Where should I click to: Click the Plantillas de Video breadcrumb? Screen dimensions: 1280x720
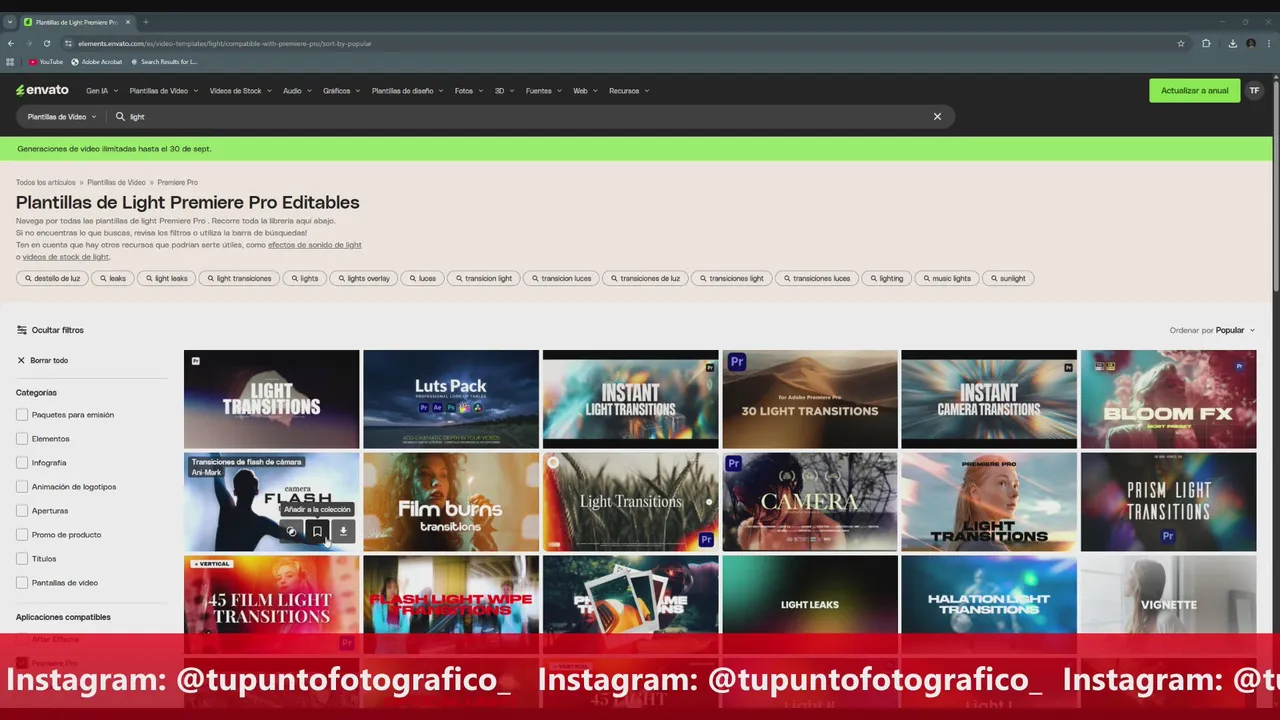point(116,183)
